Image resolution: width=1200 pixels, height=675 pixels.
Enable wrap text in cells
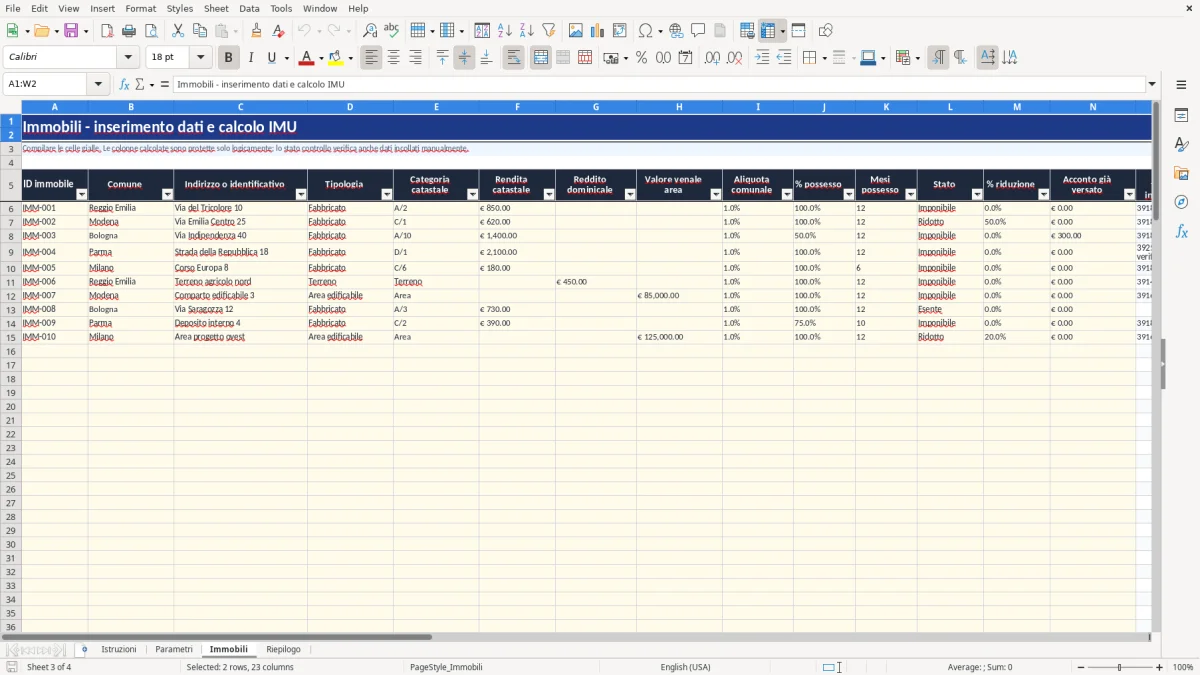point(514,58)
